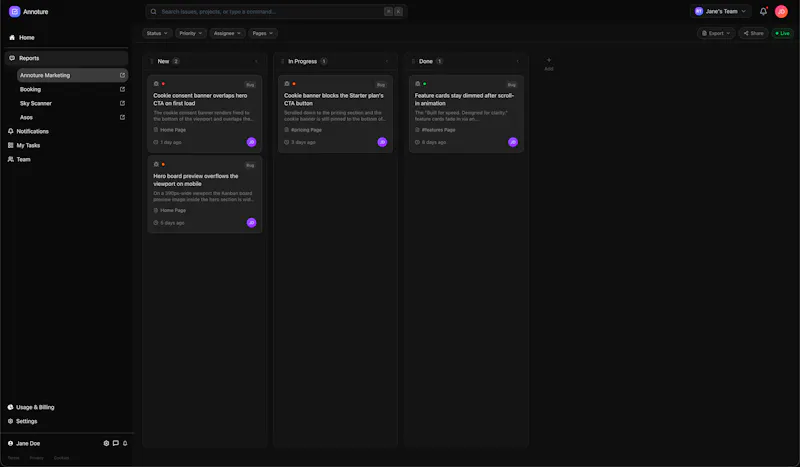Click the settings gear beside Jane Doe
Screen dimensions: 800x467
106,443
